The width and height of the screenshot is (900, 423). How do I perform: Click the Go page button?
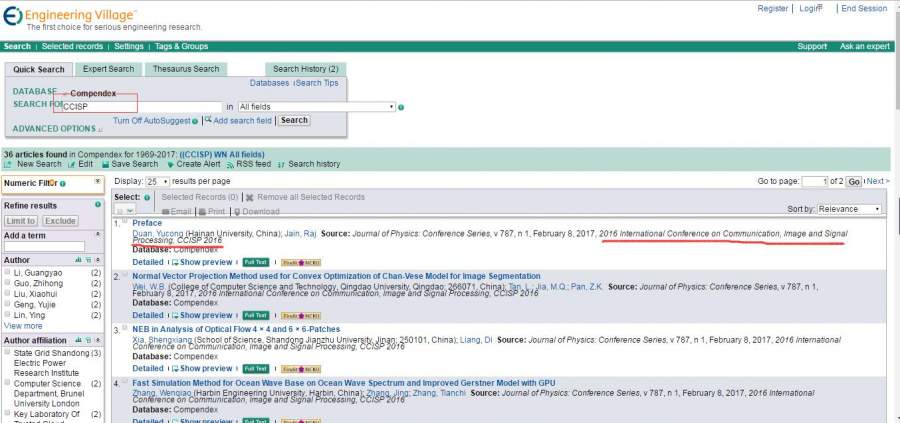coord(854,181)
